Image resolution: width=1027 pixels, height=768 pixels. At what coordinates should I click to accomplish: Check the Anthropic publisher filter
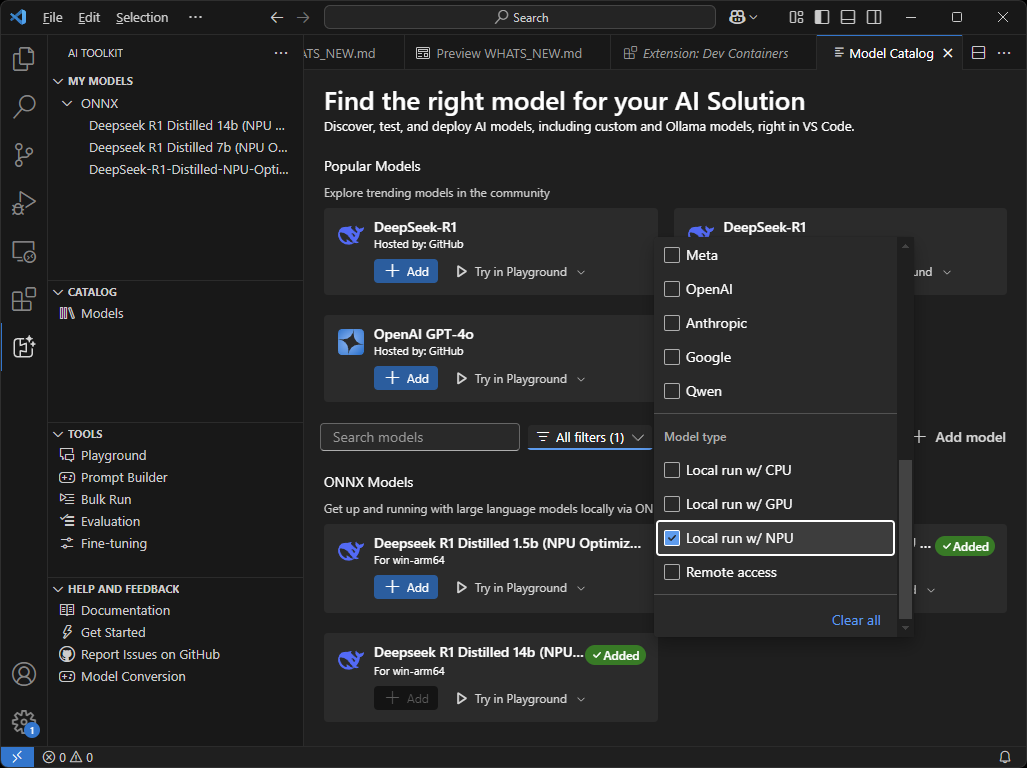pyautogui.click(x=673, y=324)
